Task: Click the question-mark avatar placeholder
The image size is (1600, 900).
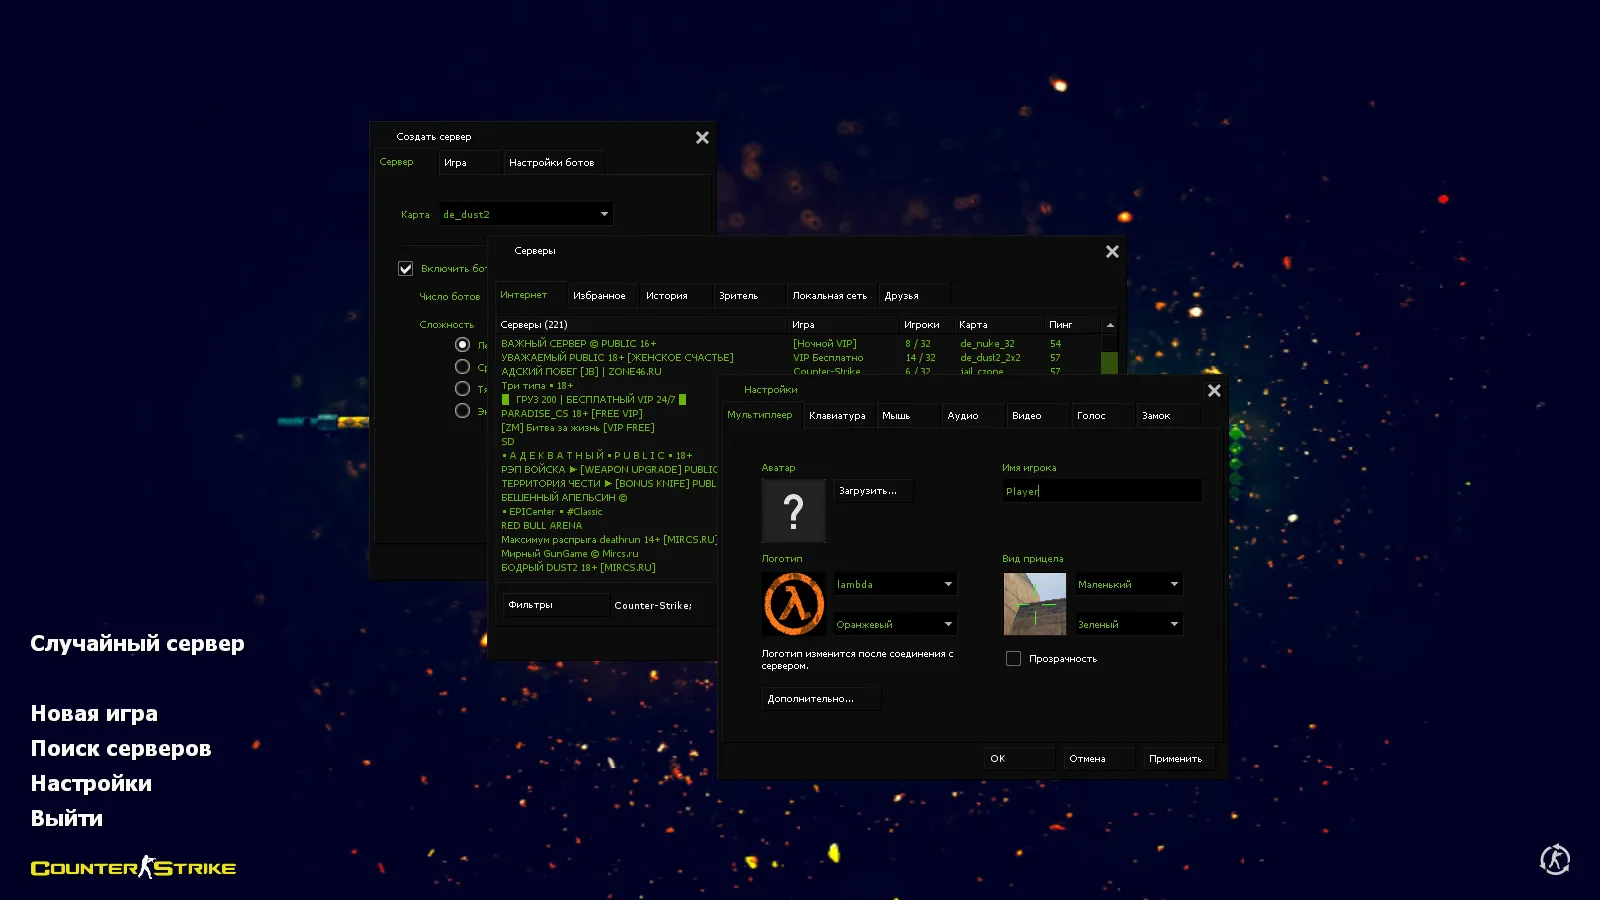Action: 793,510
